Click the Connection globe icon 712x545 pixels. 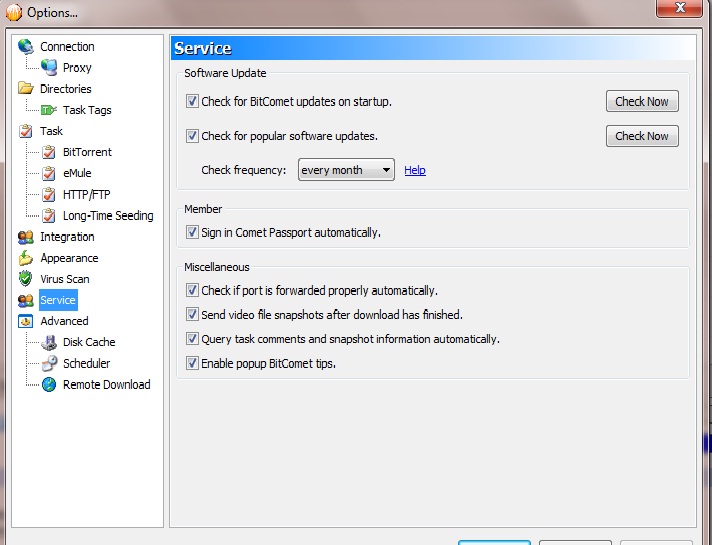coord(26,47)
